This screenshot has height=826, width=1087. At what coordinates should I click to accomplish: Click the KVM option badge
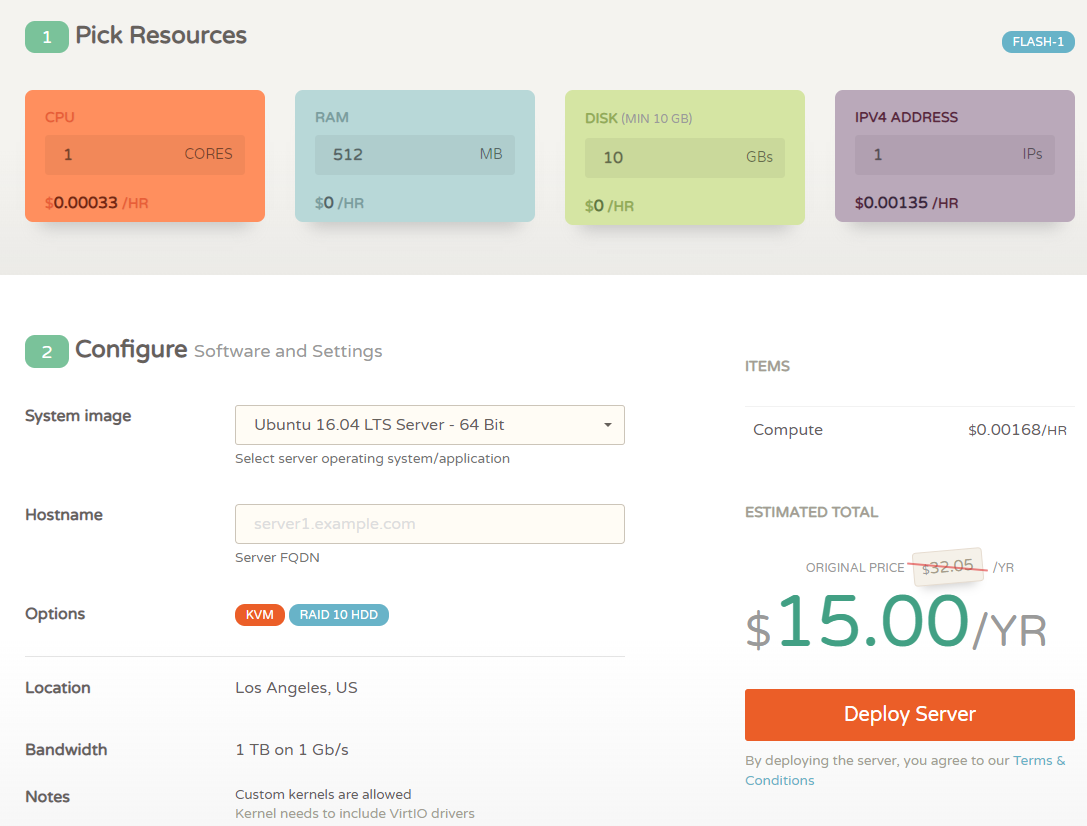(x=260, y=615)
